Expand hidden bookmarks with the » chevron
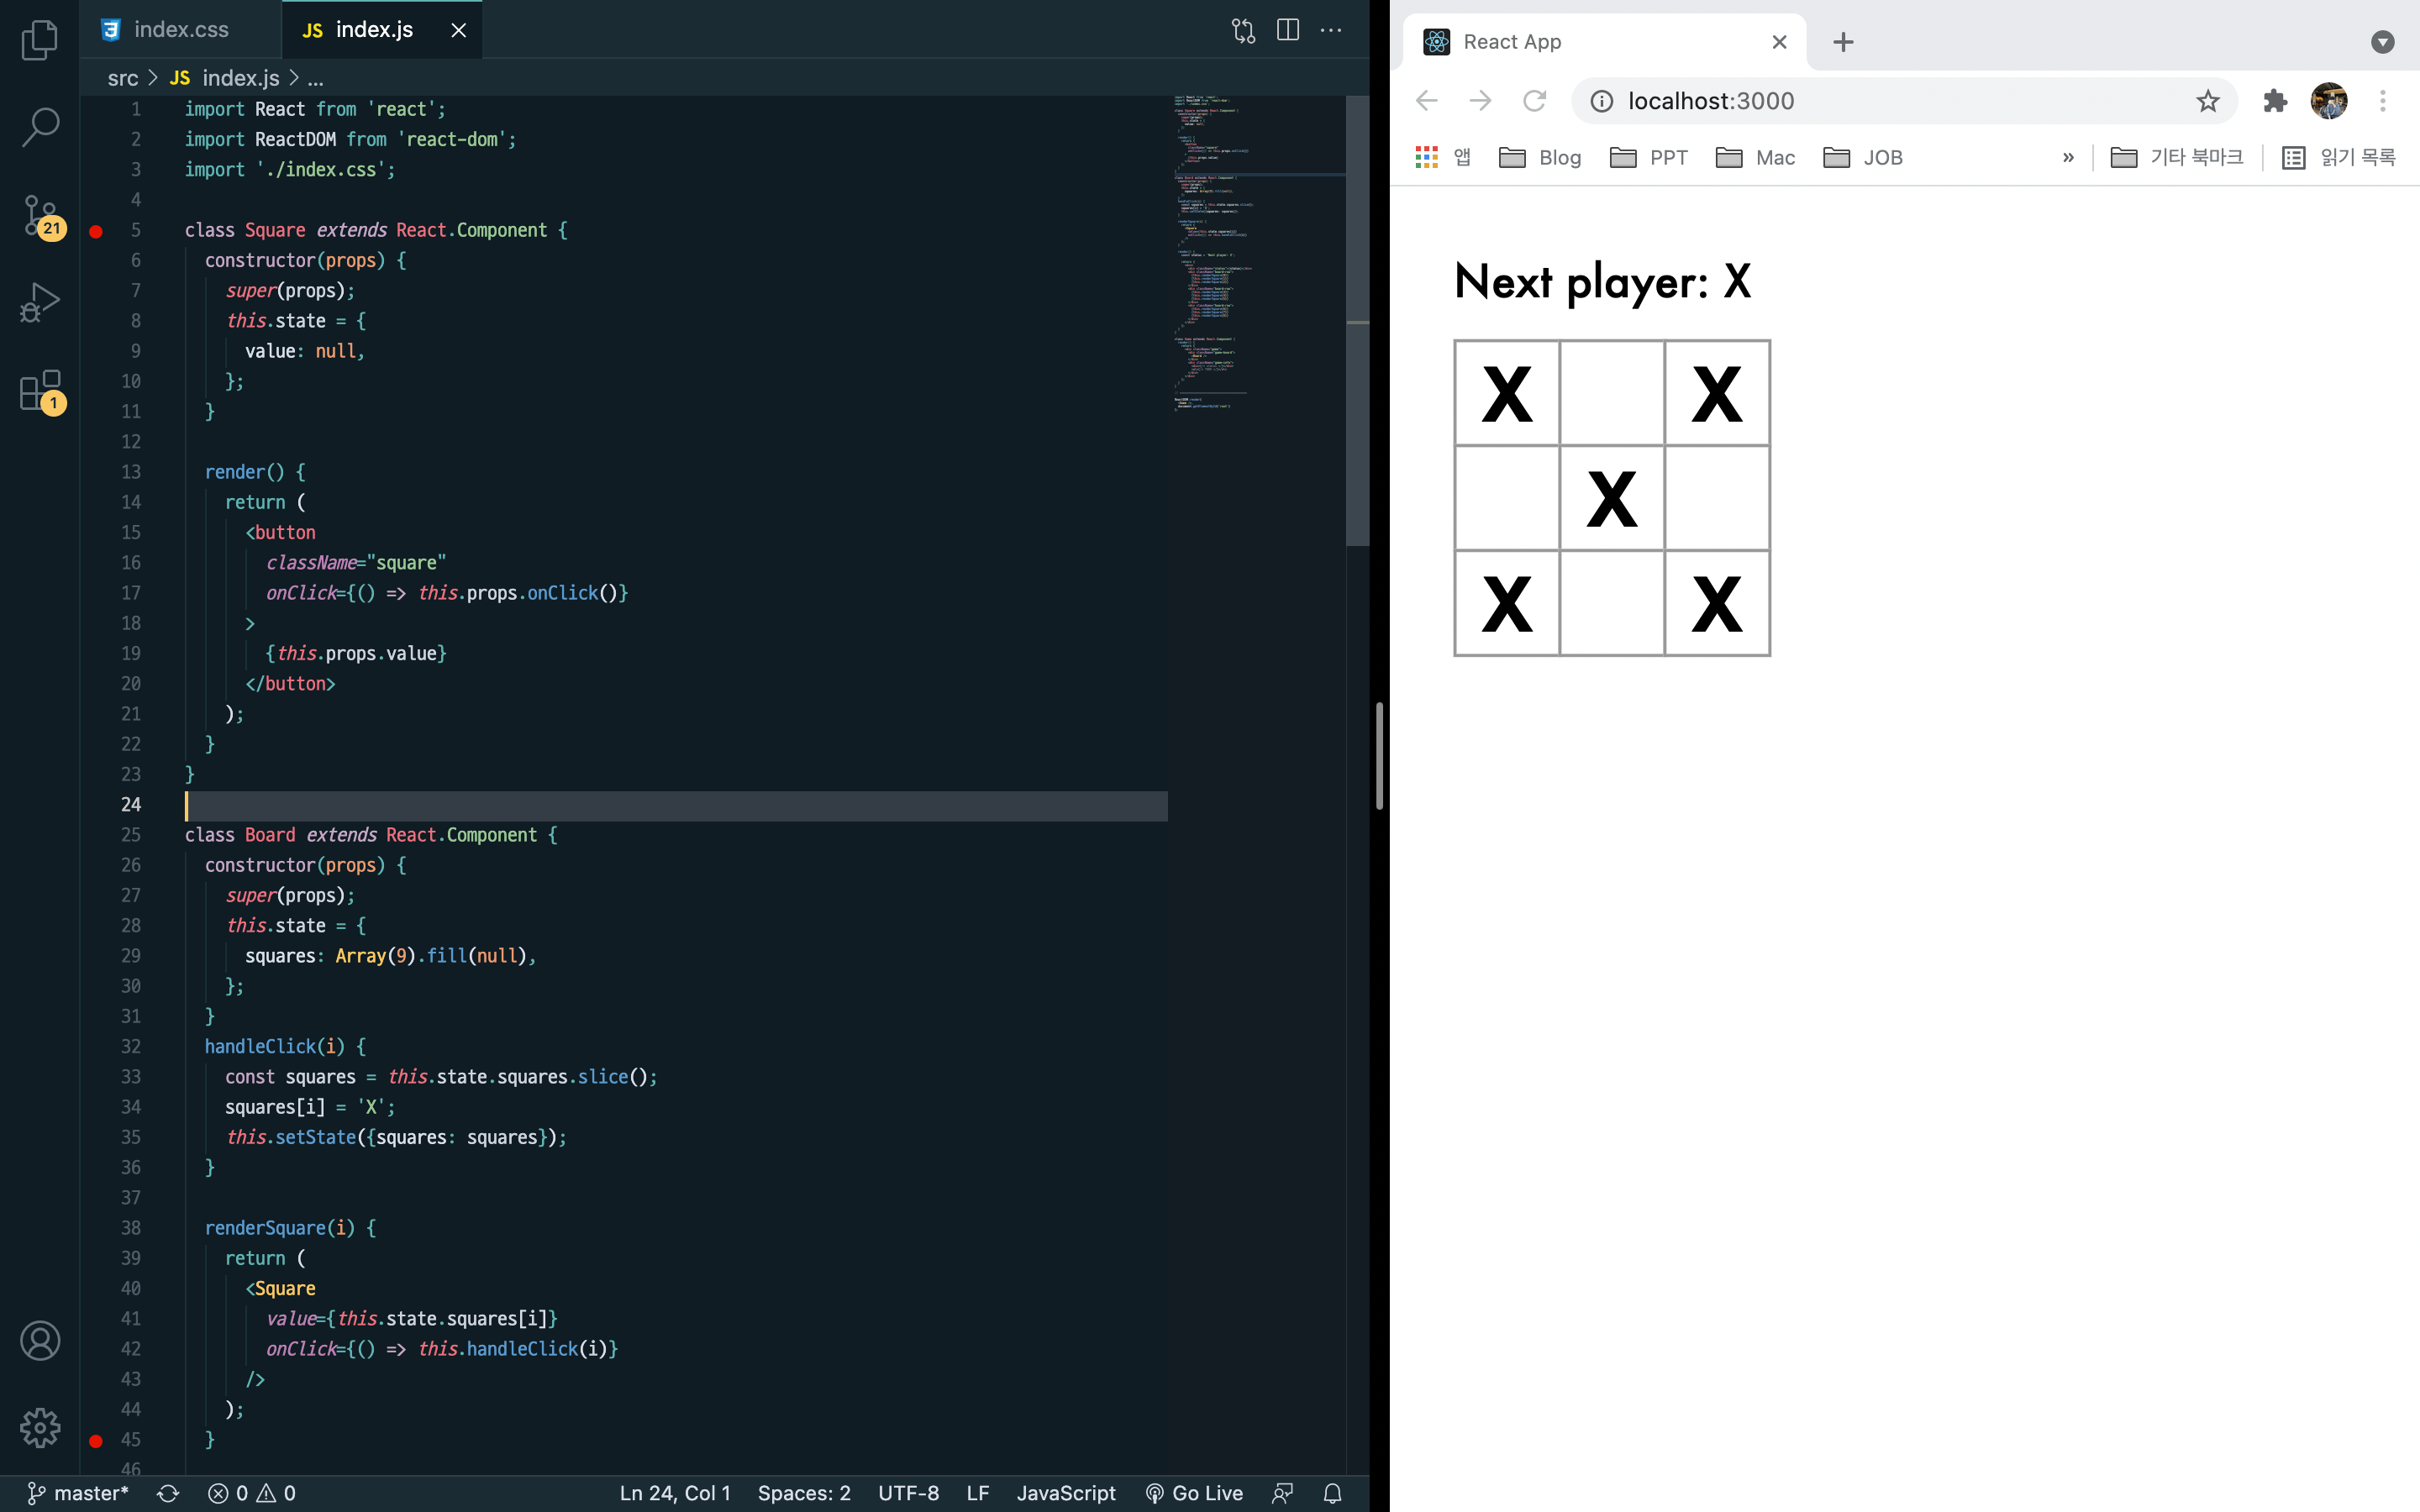 [x=2068, y=158]
